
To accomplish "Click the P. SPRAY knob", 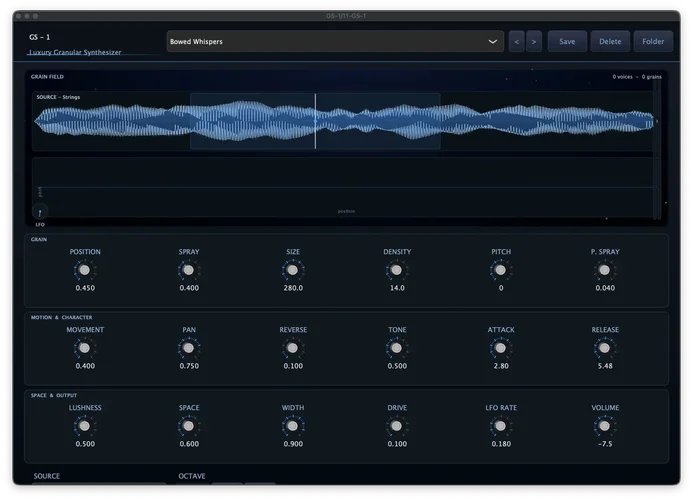I will click(604, 270).
